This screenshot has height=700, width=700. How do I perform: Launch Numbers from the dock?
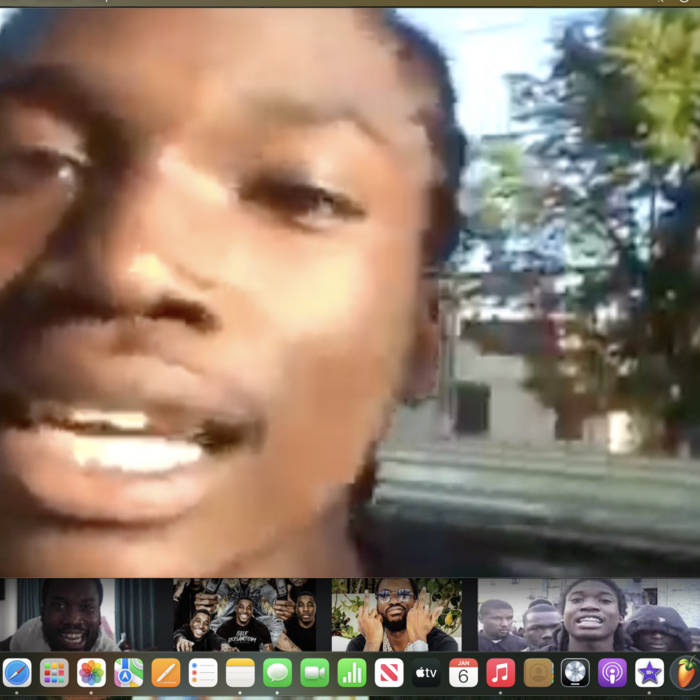pyautogui.click(x=352, y=672)
